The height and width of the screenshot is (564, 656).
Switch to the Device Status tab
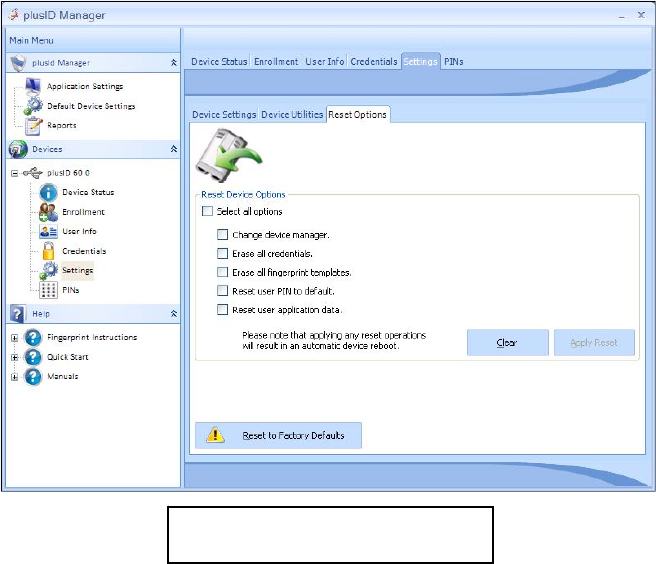pyautogui.click(x=219, y=62)
